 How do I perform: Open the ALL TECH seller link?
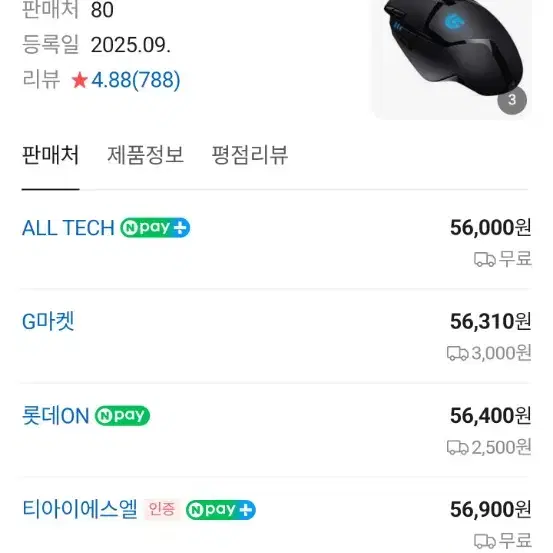point(68,228)
